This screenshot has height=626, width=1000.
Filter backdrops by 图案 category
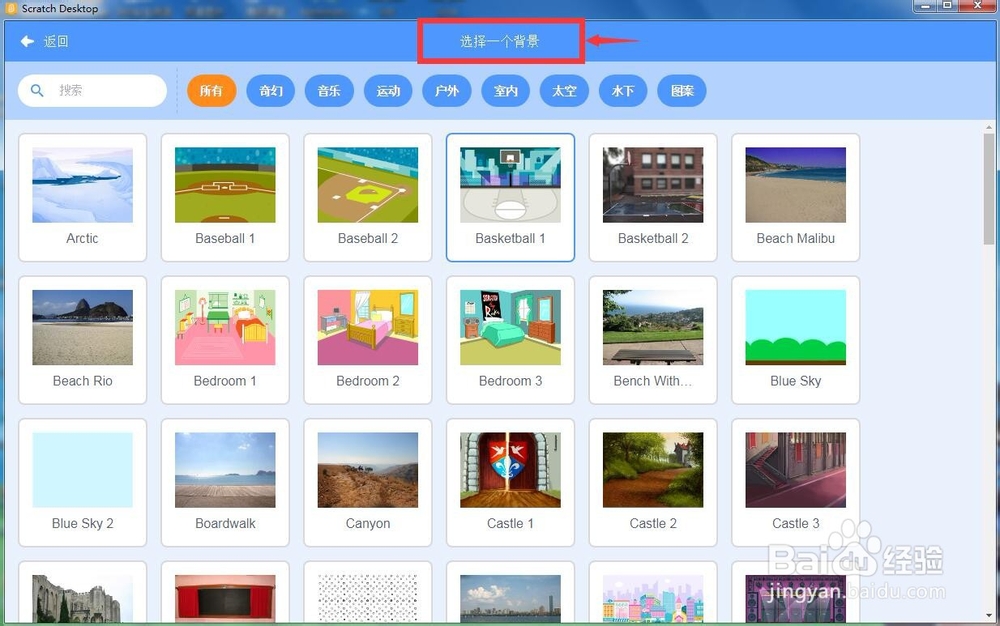point(681,91)
